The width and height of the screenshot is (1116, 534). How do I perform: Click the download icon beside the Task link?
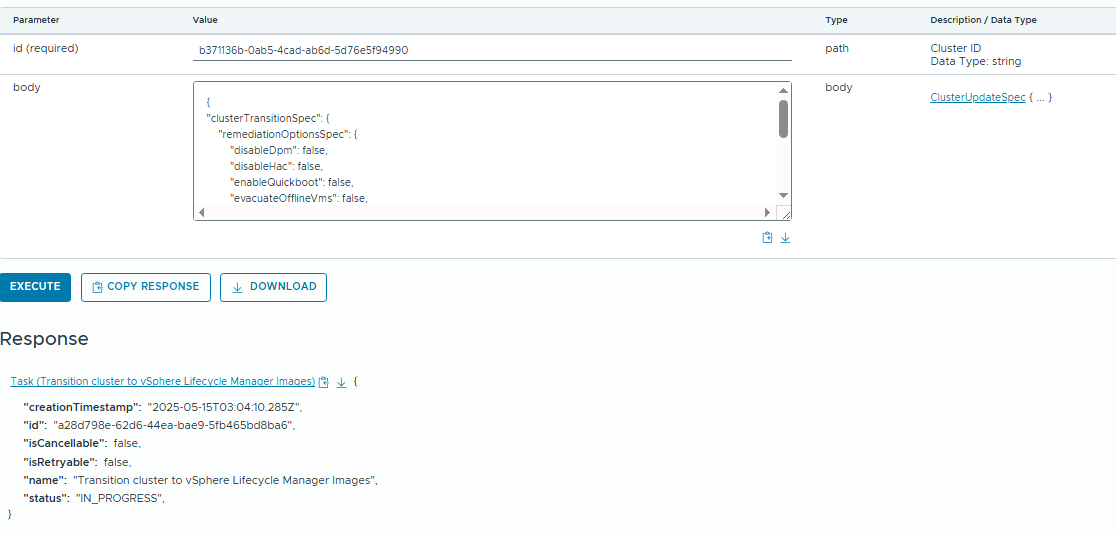[x=341, y=382]
